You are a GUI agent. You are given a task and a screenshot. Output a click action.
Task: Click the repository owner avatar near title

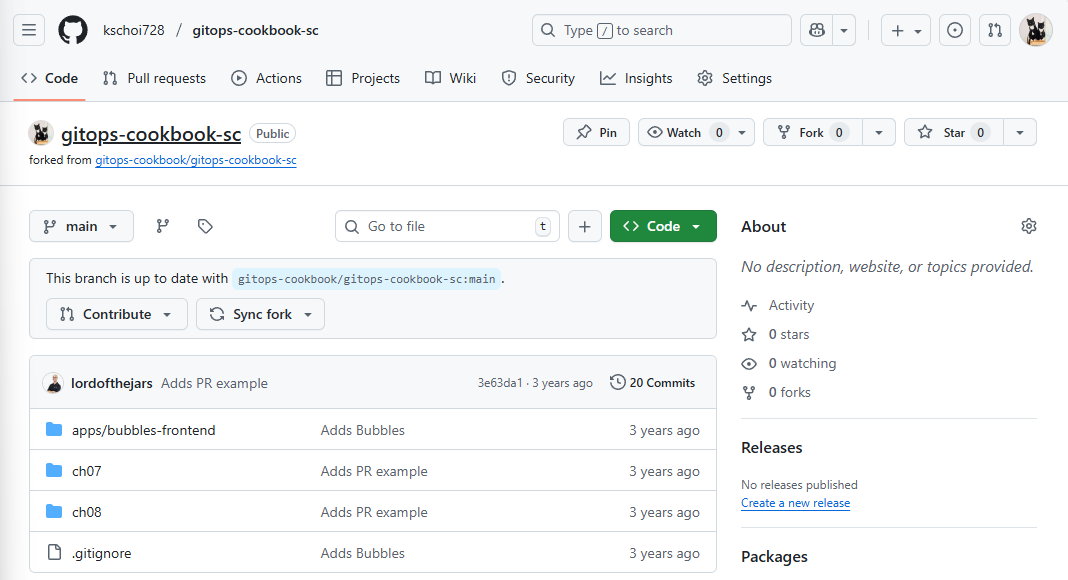click(41, 133)
